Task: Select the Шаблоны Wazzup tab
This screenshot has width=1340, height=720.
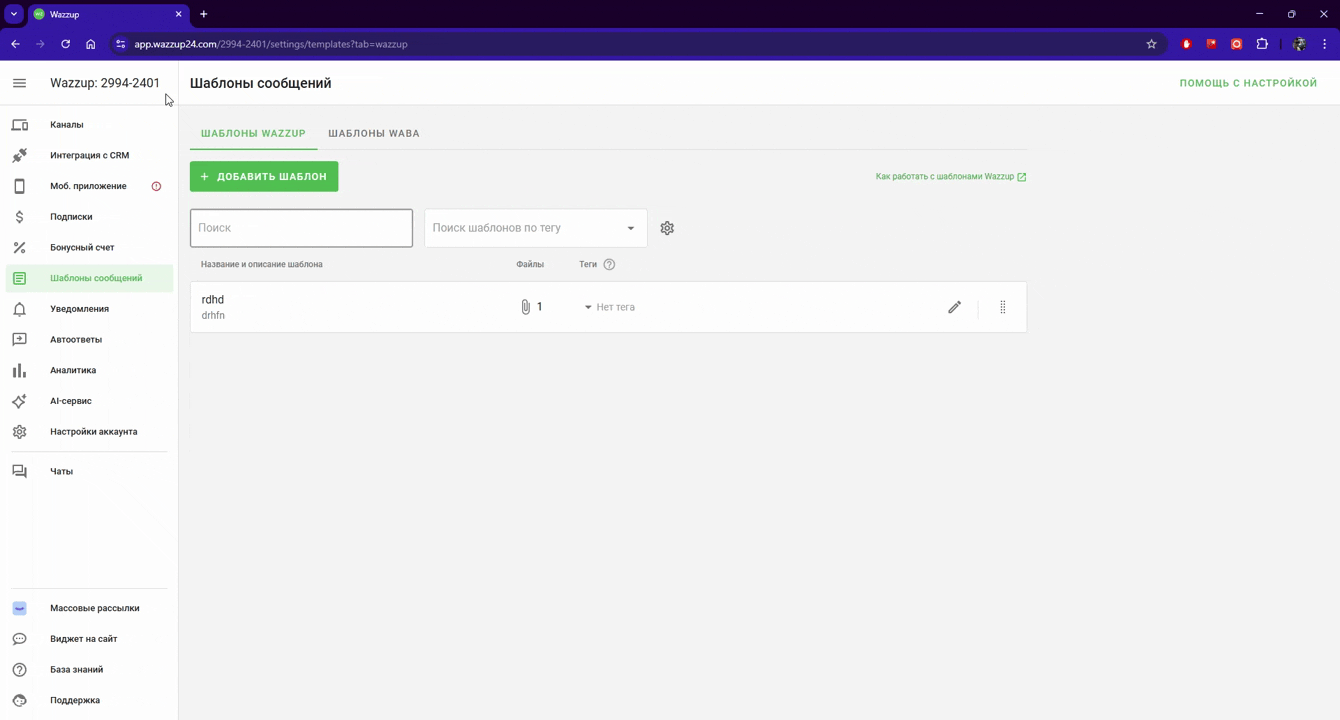Action: click(x=253, y=133)
